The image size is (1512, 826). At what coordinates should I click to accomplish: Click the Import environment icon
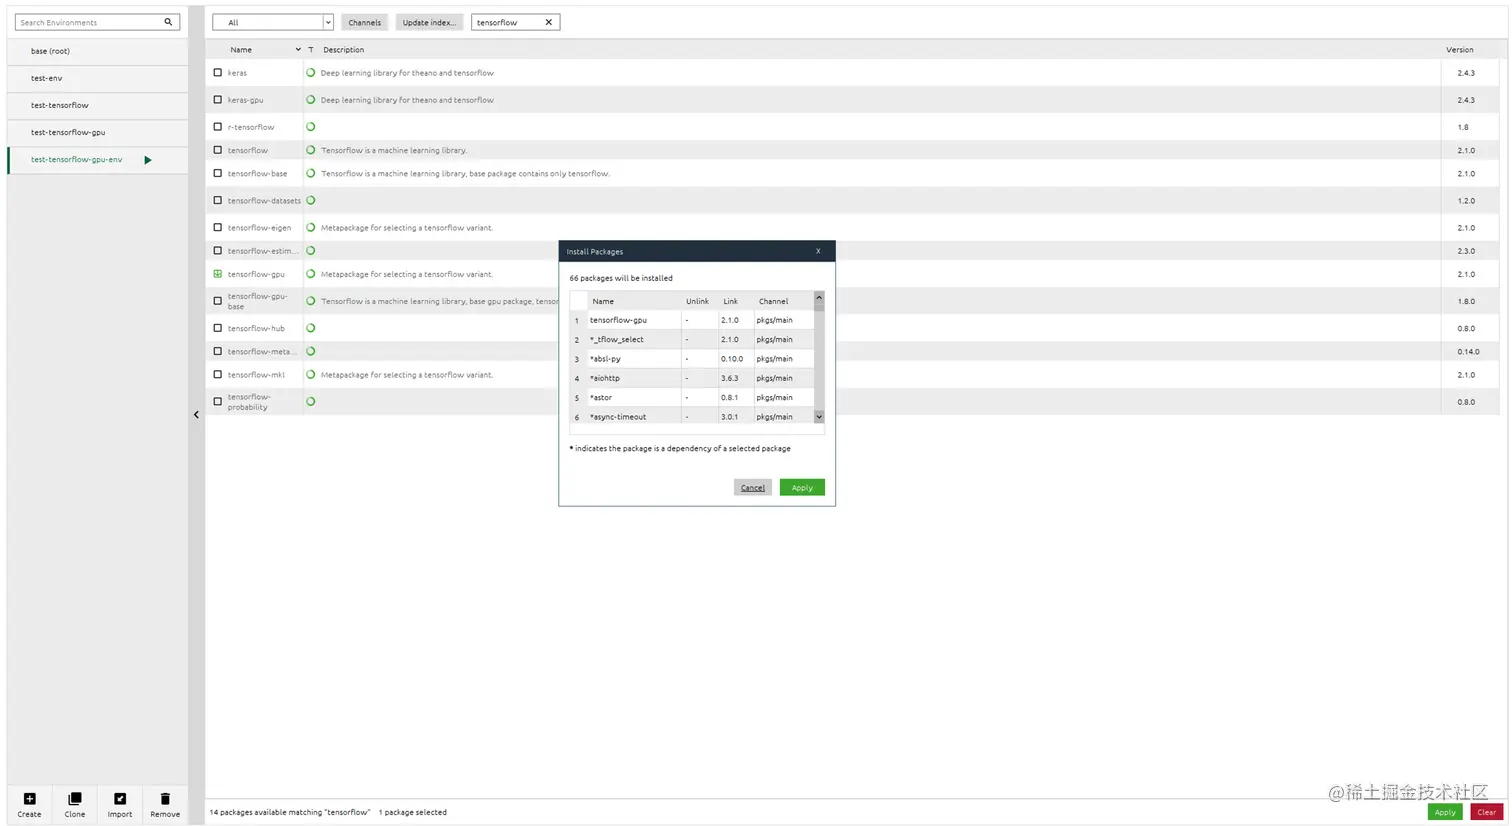[x=120, y=798]
